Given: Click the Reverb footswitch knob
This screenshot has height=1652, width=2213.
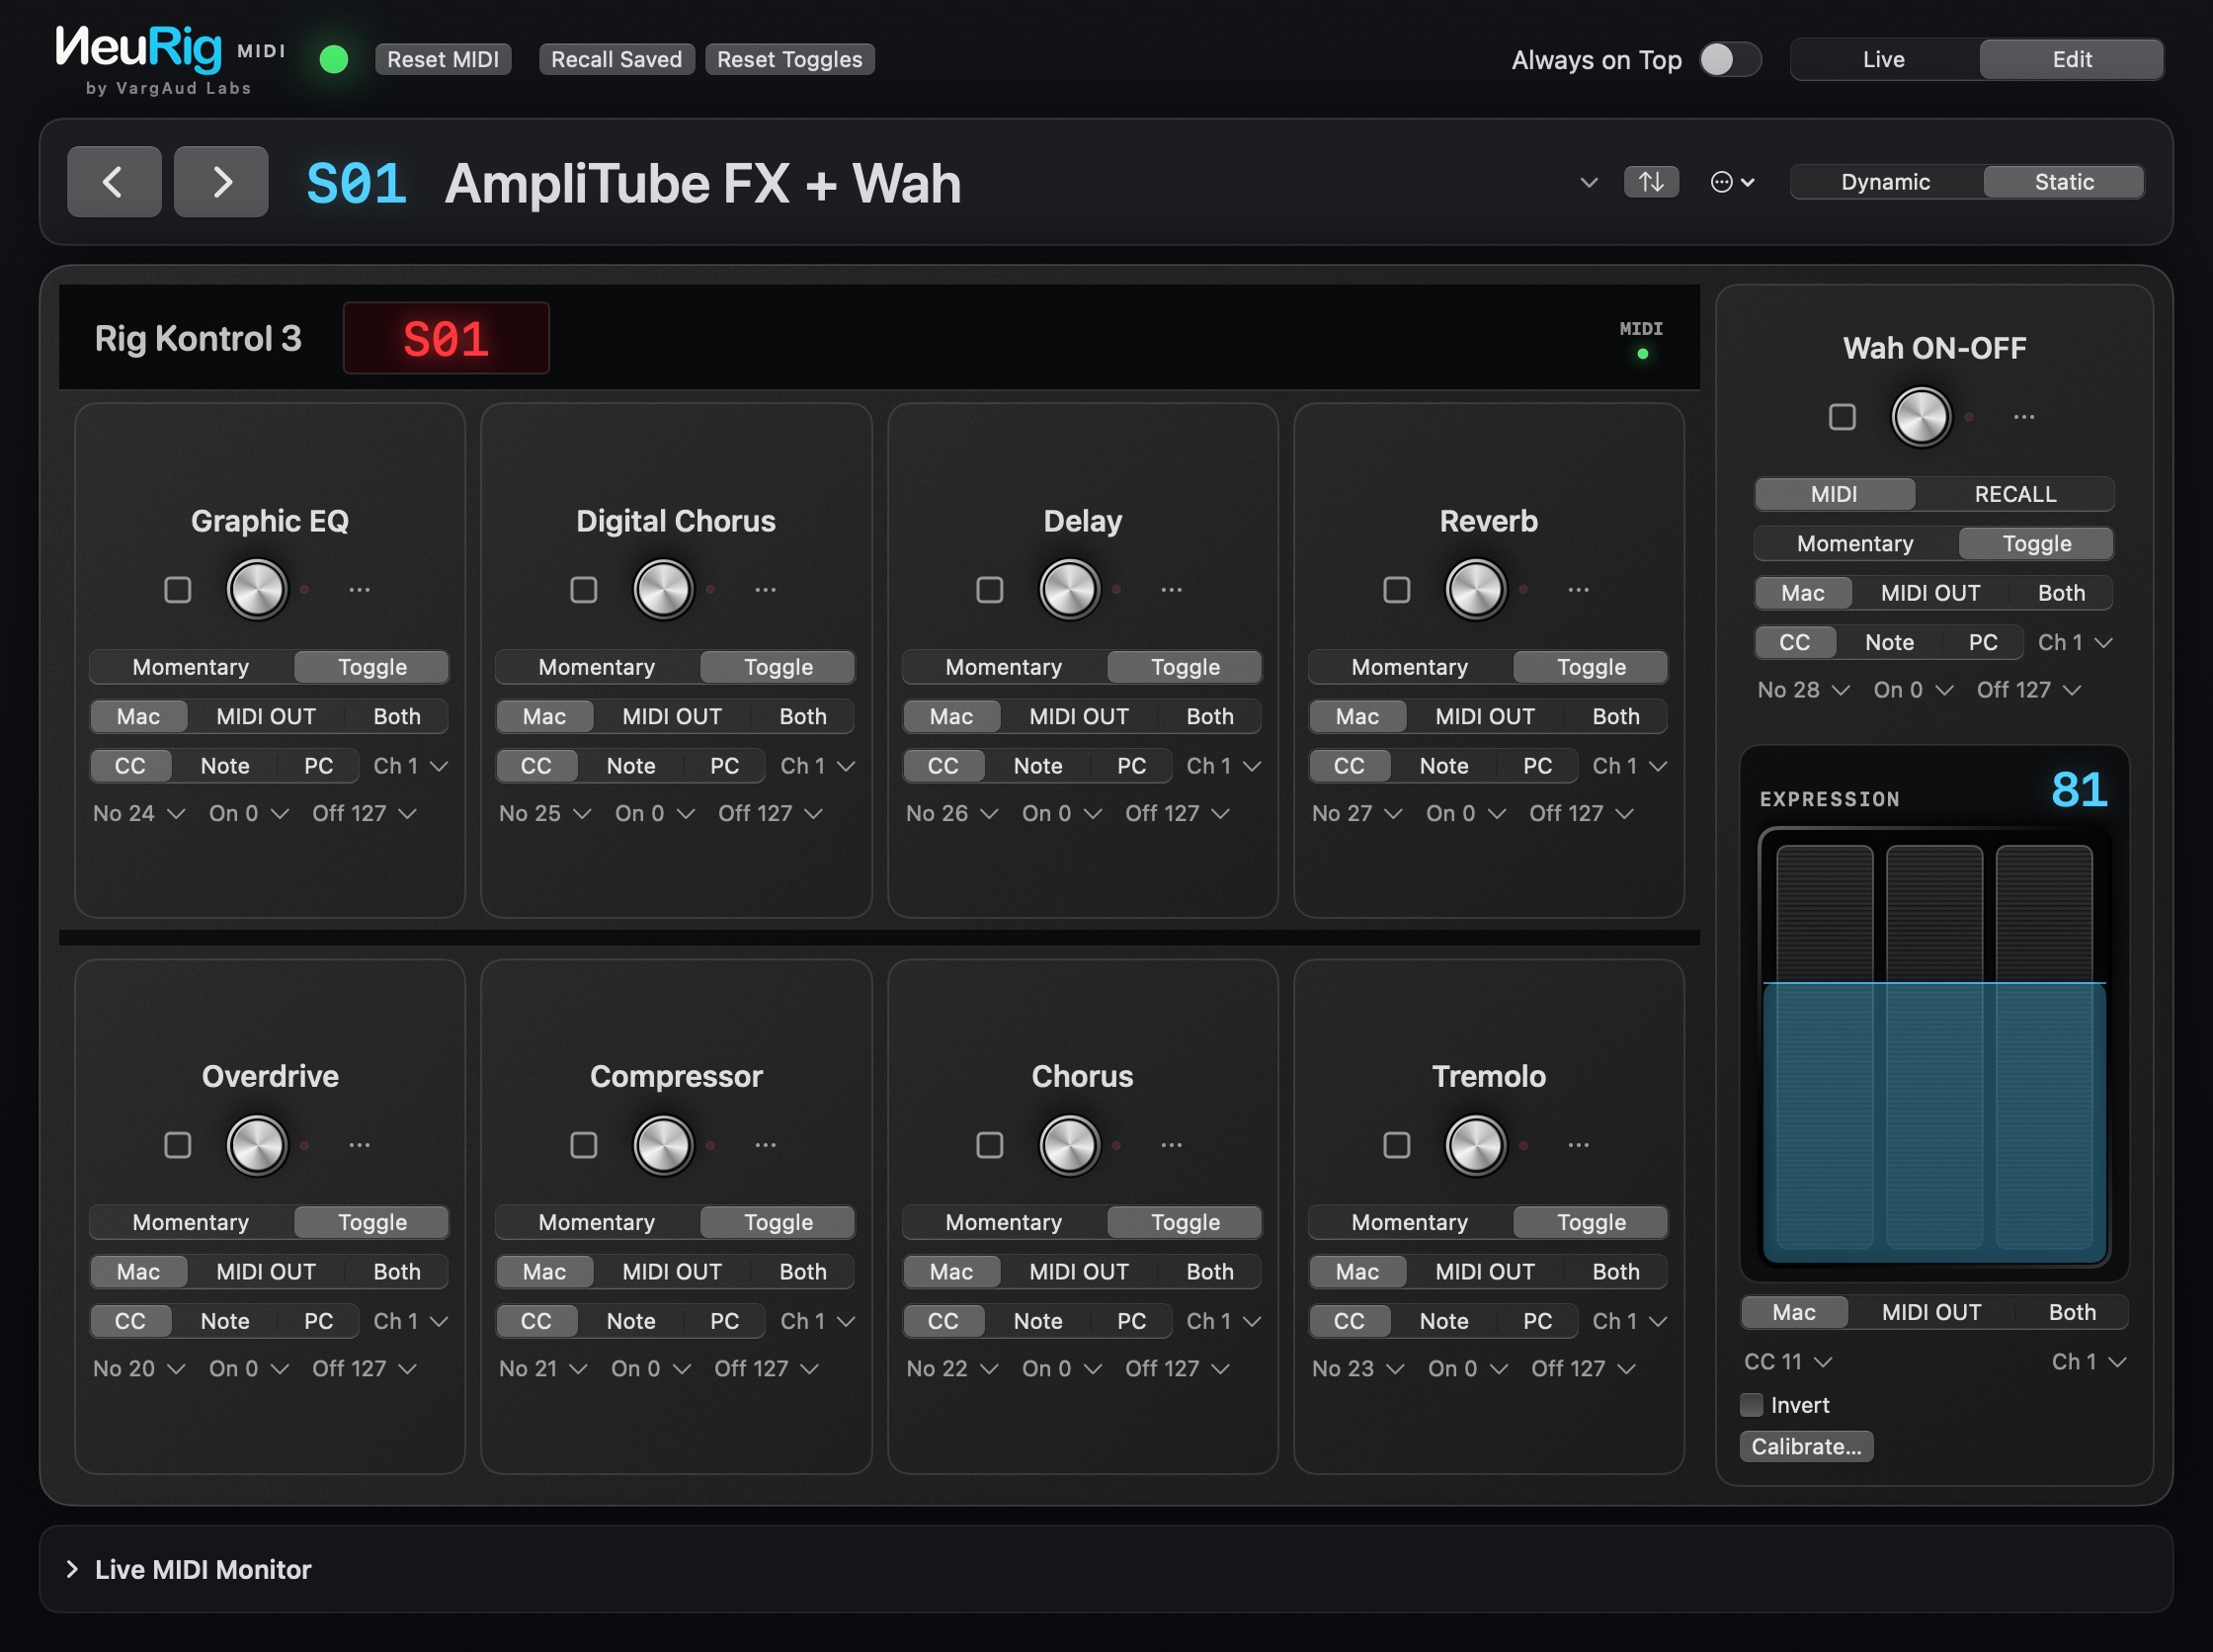Looking at the screenshot, I should (1476, 589).
